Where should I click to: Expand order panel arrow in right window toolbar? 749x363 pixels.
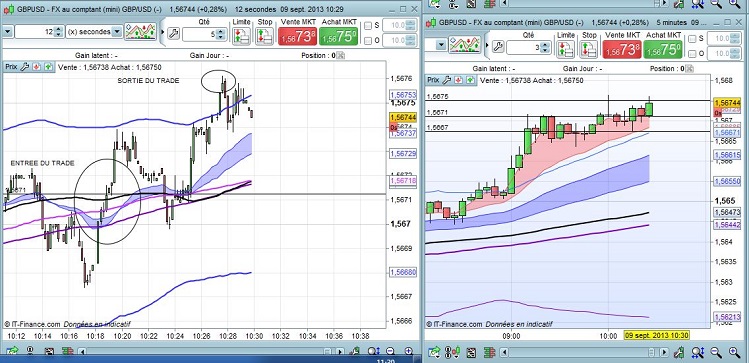(x=487, y=46)
